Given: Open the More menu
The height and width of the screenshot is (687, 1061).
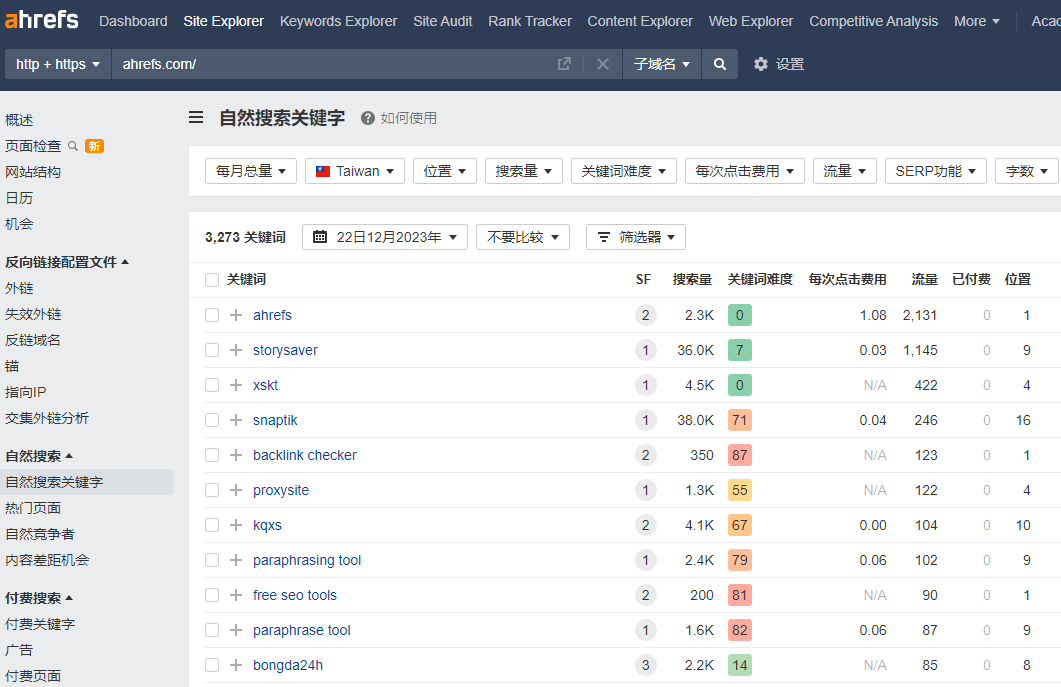Looking at the screenshot, I should [x=976, y=20].
